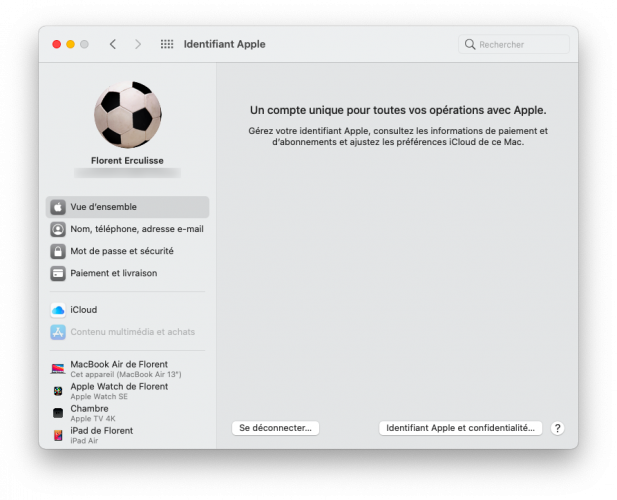
Task: Select Vue d'ensemble in sidebar
Action: pos(127,207)
